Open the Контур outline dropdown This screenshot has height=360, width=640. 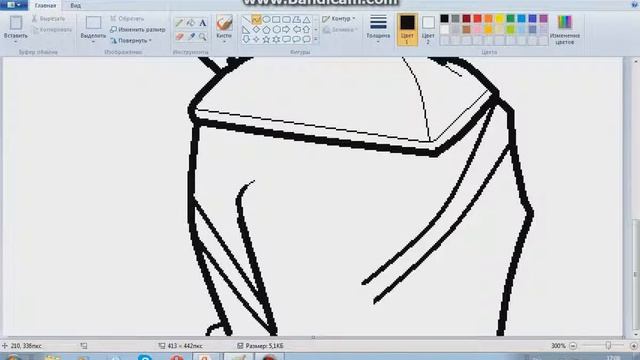click(x=338, y=19)
